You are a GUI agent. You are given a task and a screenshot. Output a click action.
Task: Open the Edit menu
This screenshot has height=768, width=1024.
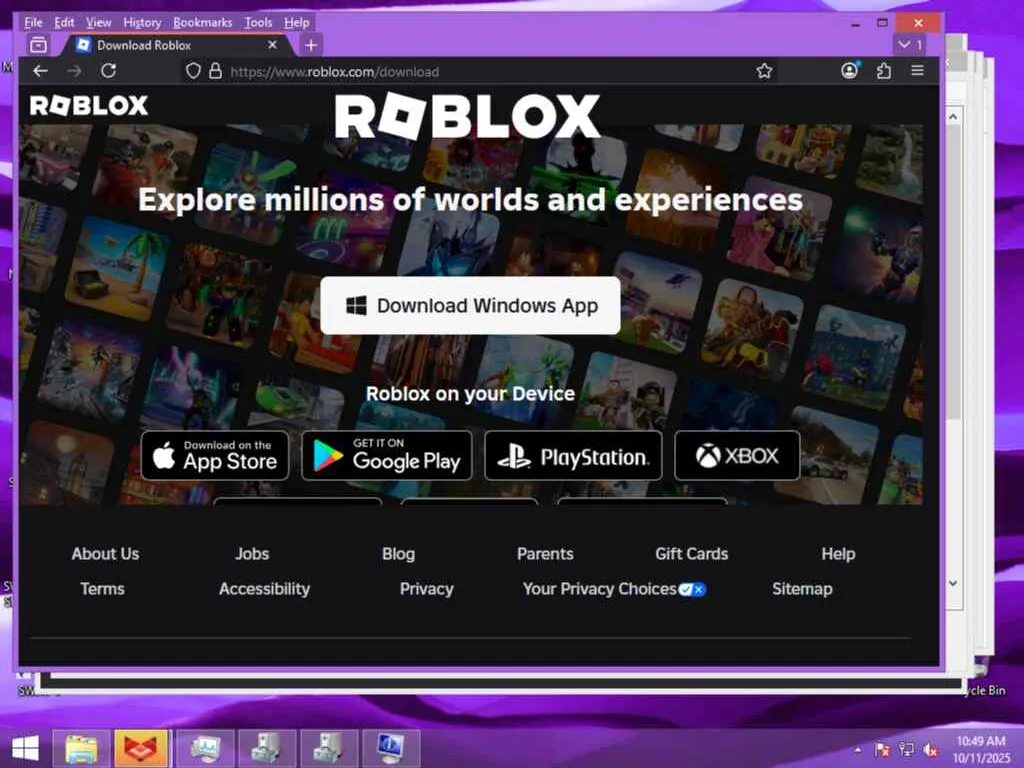pos(64,22)
